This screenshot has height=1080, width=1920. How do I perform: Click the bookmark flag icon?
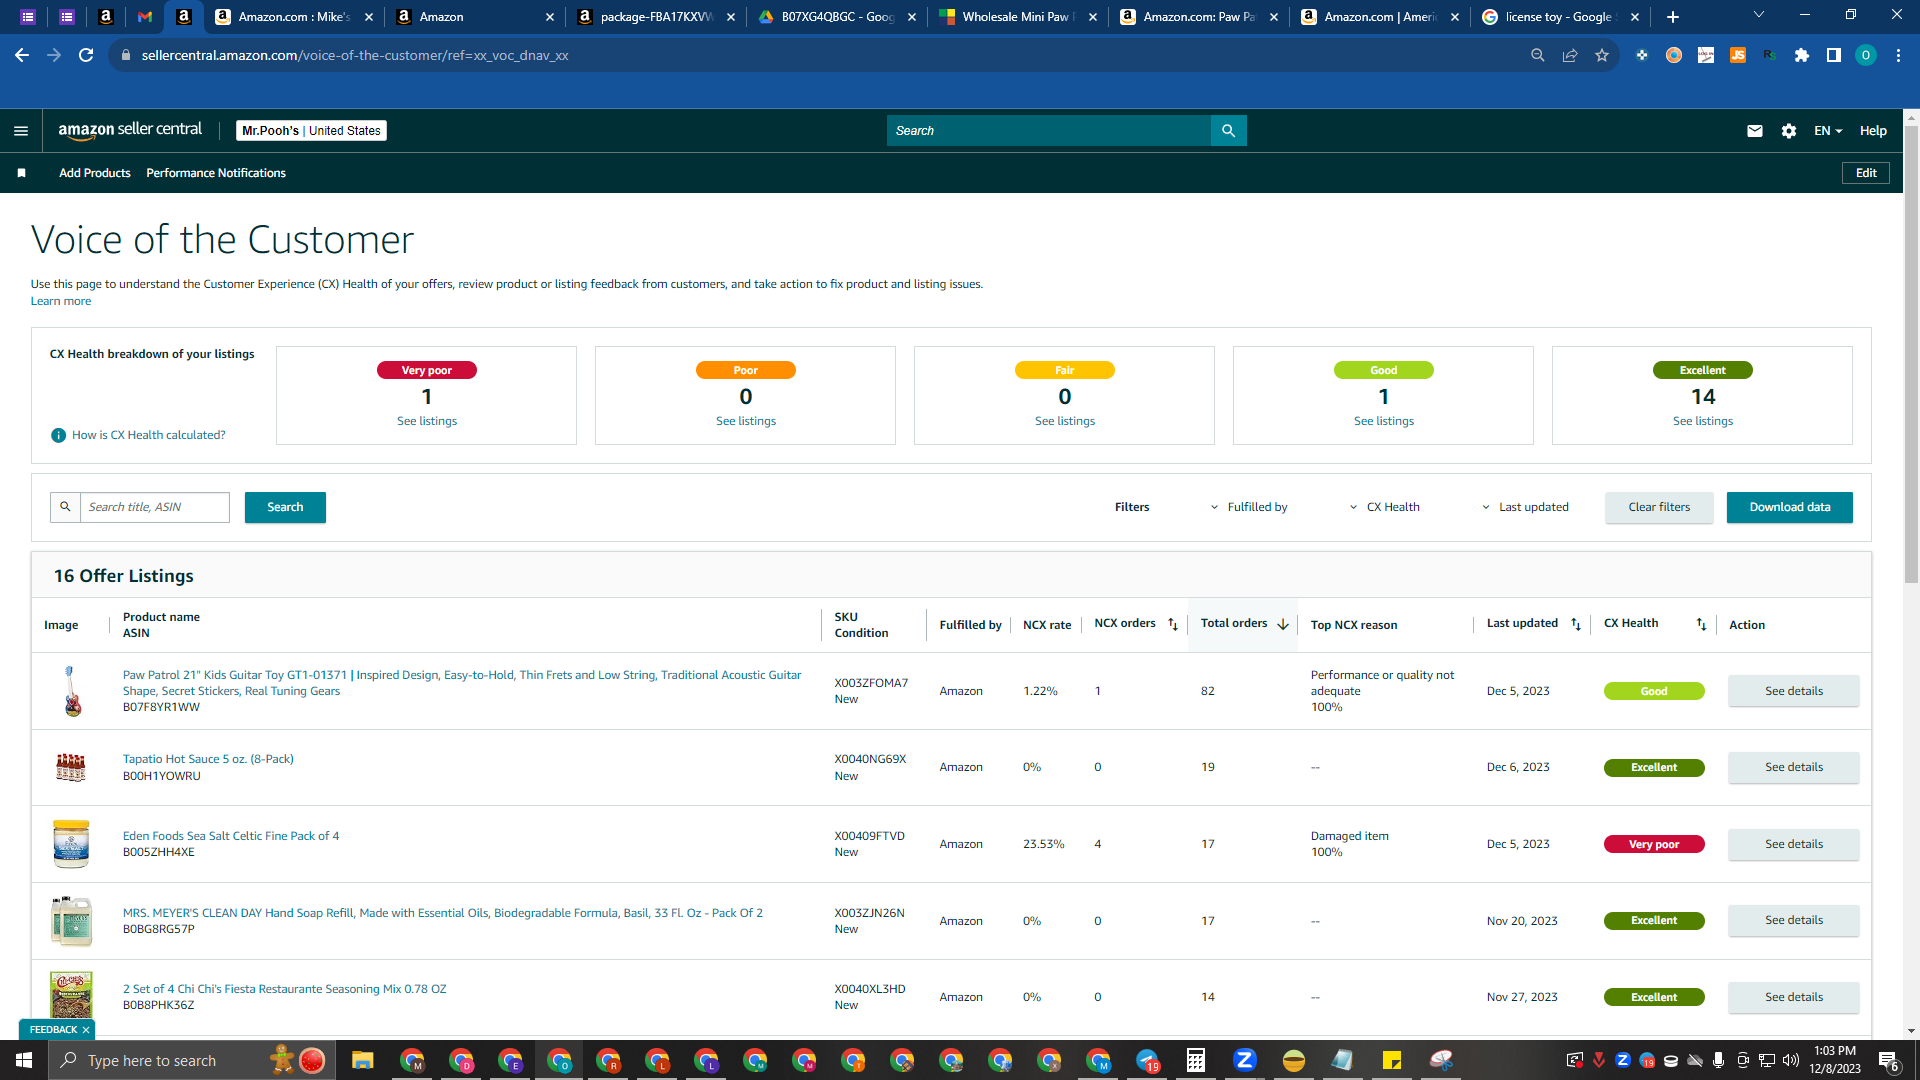[x=21, y=173]
